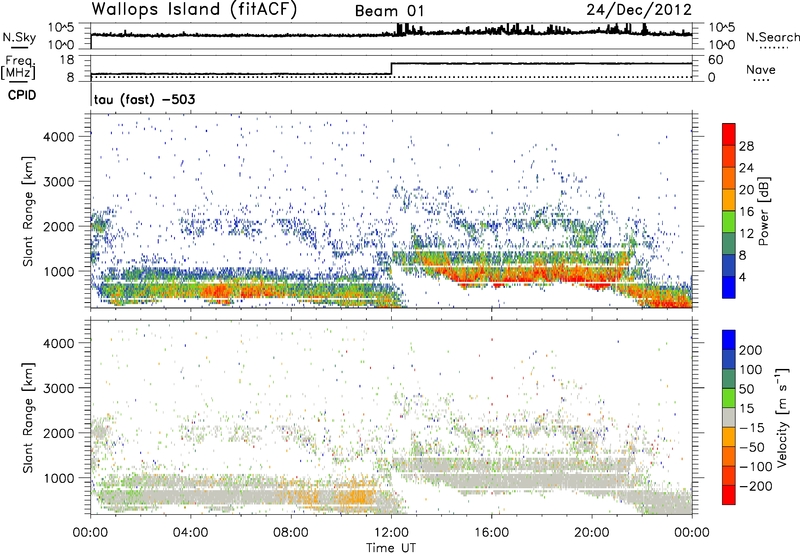The width and height of the screenshot is (800, 554).
Task: Click the power colorbar '4' tick label
Action: coord(742,277)
